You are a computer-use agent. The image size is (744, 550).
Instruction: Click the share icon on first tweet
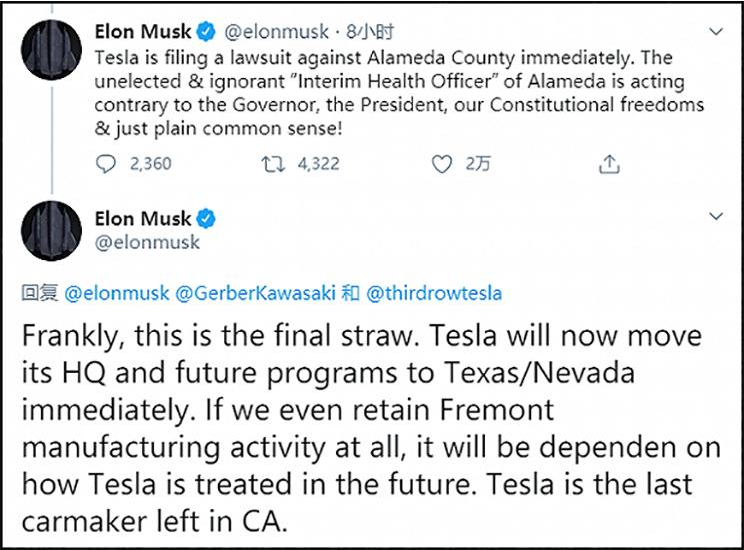tap(610, 164)
